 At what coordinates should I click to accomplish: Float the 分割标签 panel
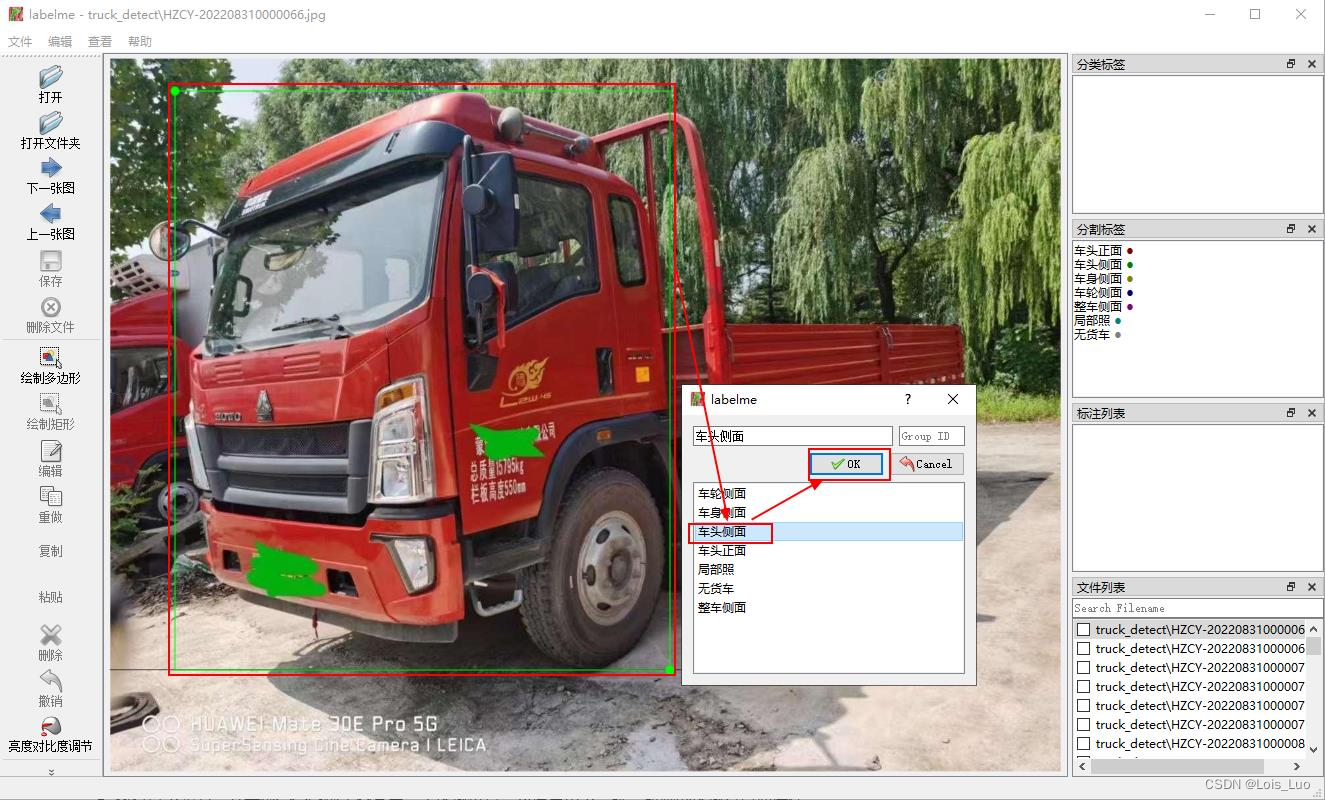[x=1291, y=229]
